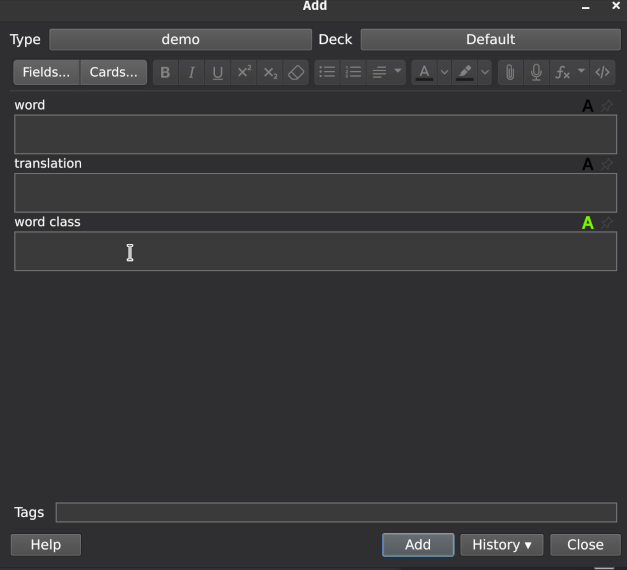
Task: Open the text color dropdown arrow
Action: [x=445, y=73]
